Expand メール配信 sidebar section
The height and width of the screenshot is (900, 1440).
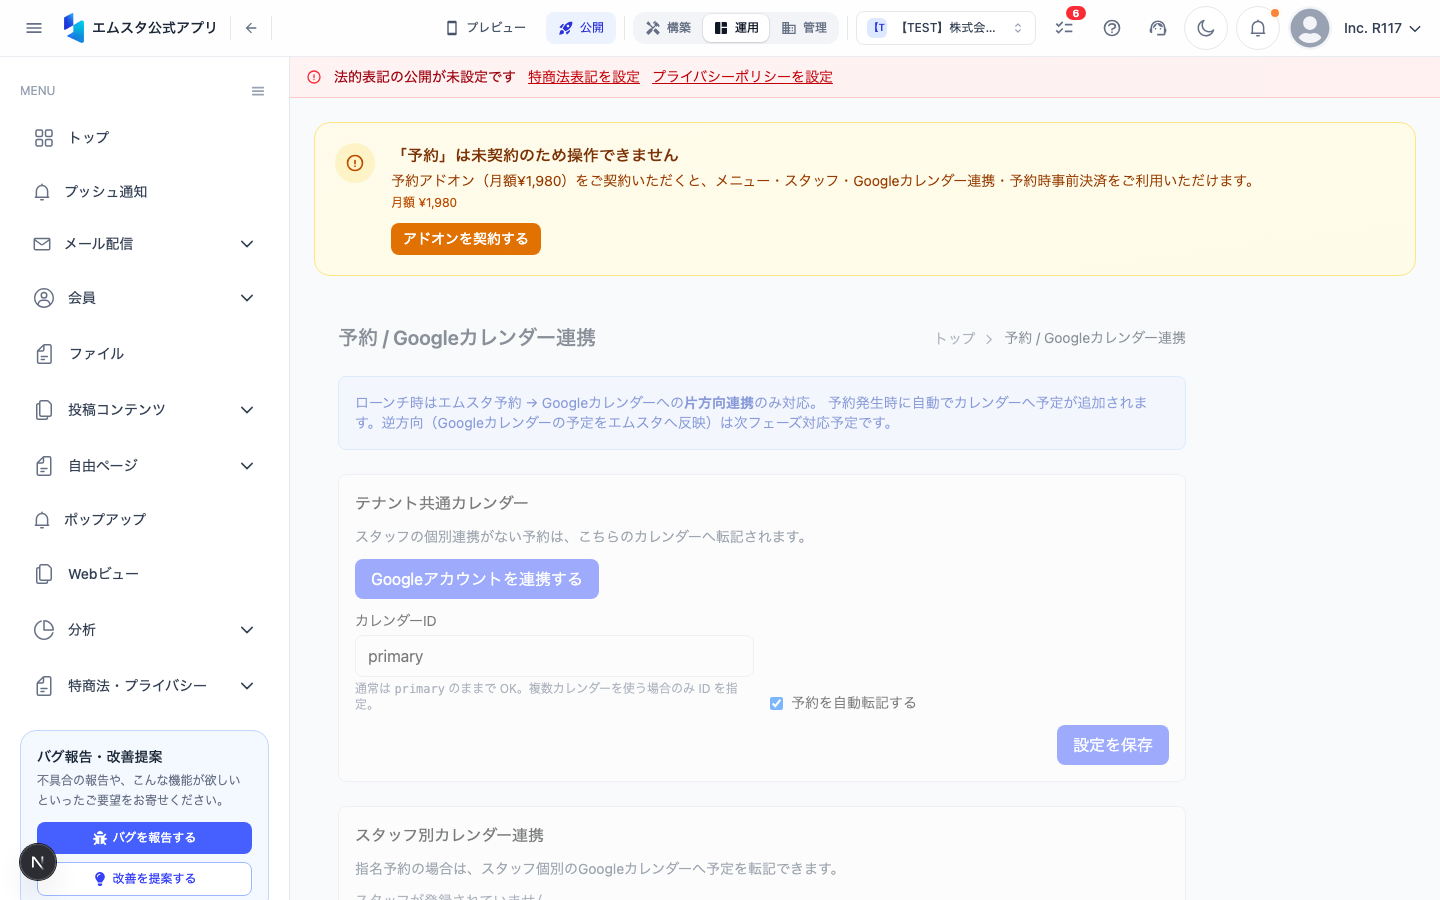(x=144, y=244)
